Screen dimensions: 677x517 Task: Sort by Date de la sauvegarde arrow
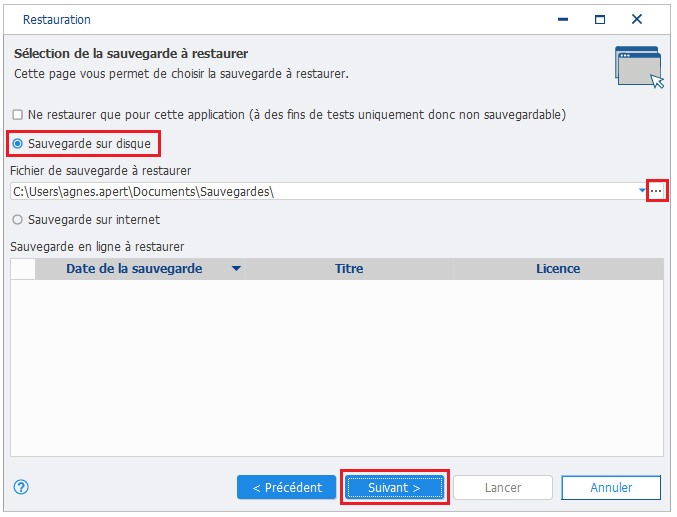tap(236, 269)
